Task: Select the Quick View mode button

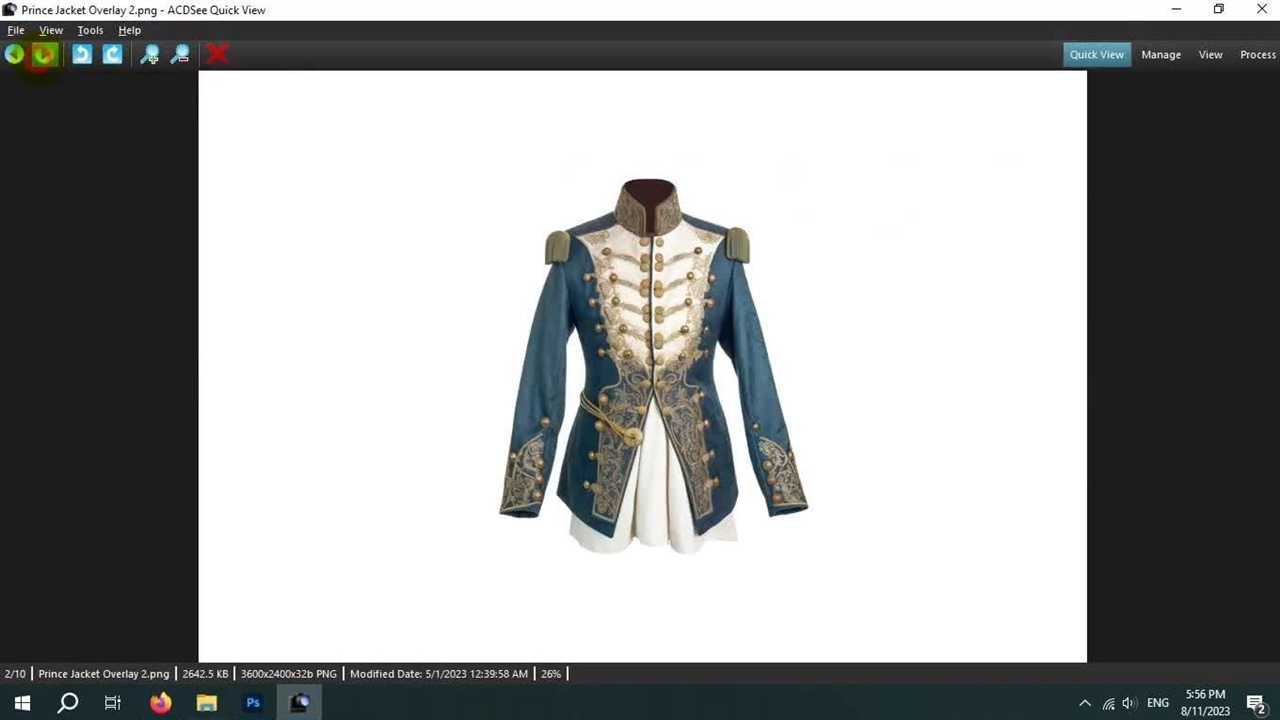Action: coord(1096,55)
